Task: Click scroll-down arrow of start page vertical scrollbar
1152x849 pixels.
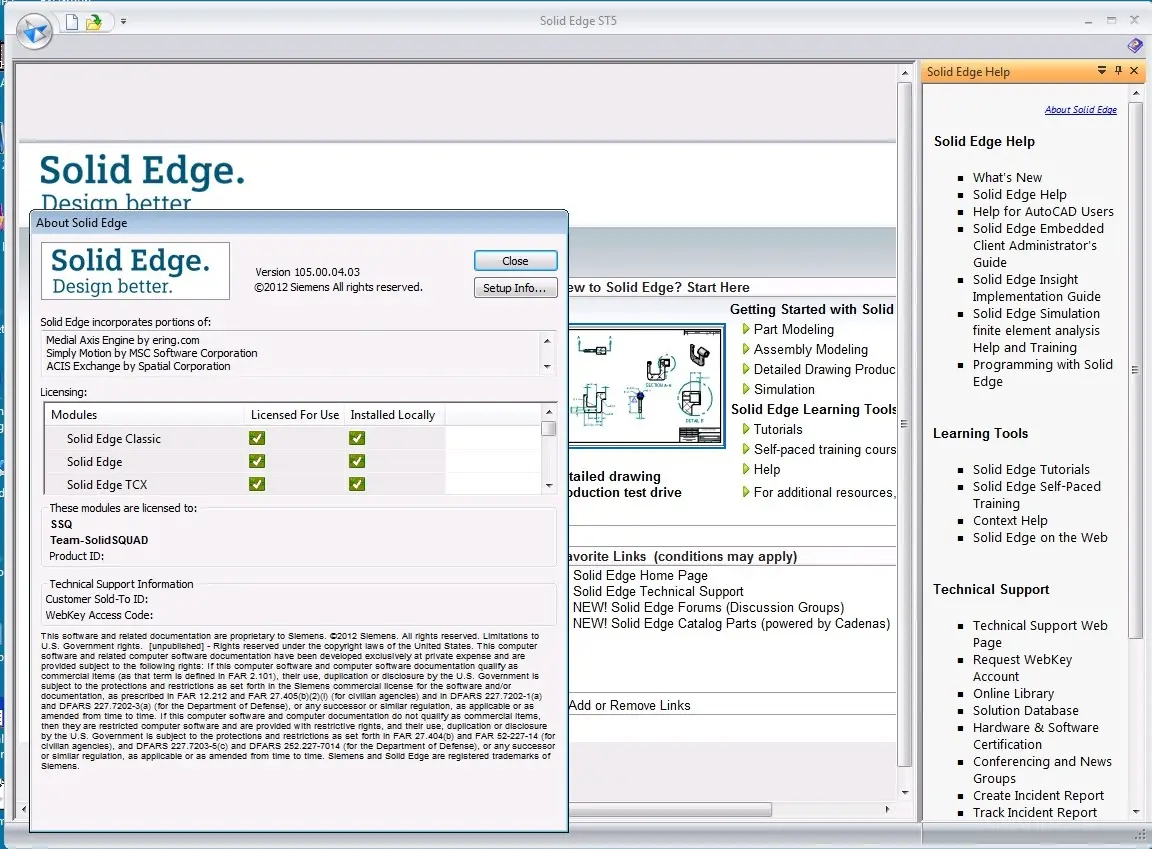Action: 905,792
